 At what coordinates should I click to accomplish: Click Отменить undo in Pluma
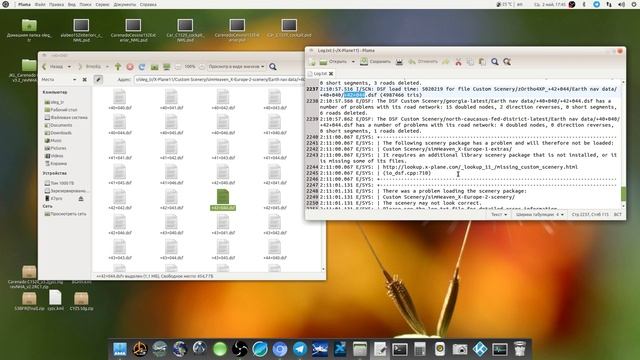point(423,62)
